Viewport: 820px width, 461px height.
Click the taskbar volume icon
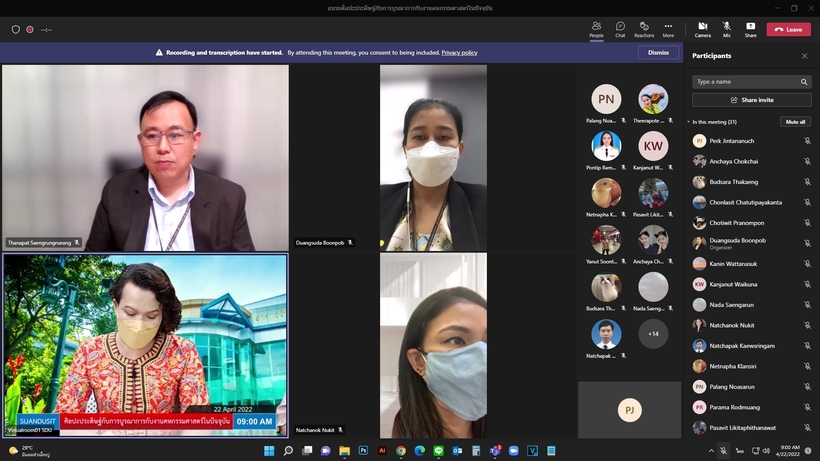tap(766, 451)
